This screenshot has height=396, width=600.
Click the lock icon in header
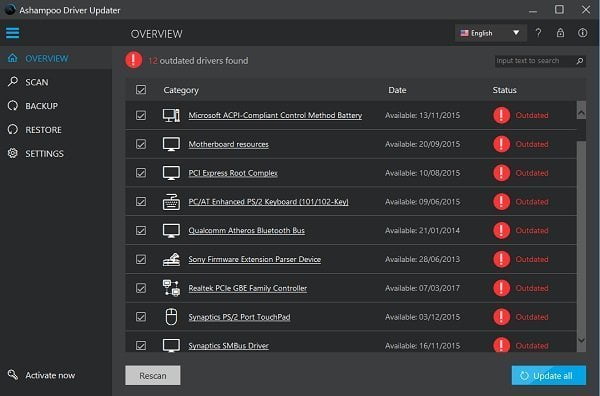pos(560,33)
